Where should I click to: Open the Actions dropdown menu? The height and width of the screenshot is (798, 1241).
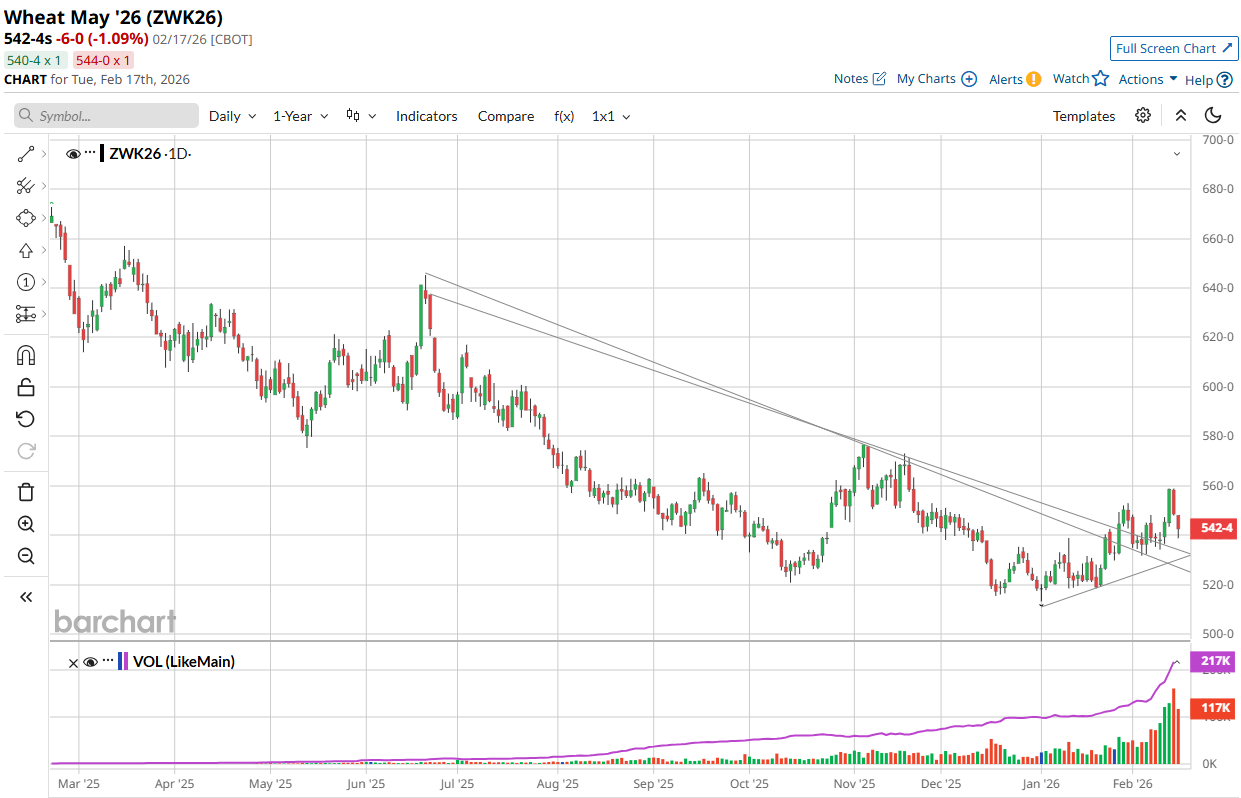(1147, 79)
